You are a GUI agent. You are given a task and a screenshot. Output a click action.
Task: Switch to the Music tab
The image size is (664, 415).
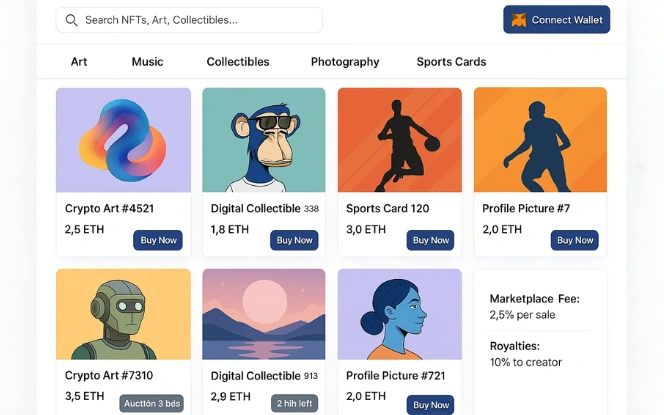click(x=147, y=62)
